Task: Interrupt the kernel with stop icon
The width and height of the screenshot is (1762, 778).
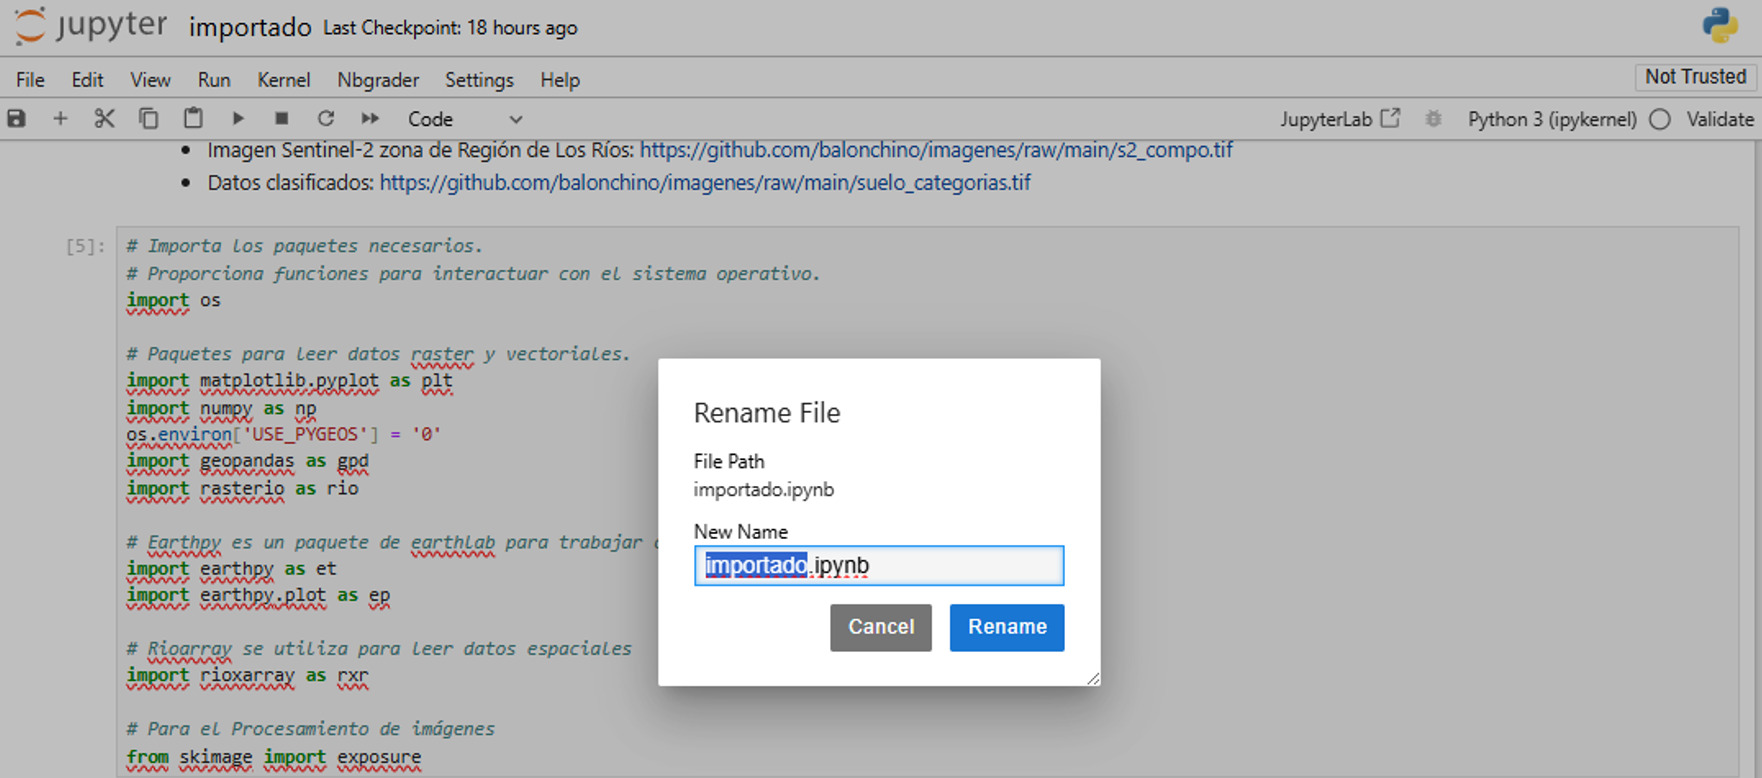Action: (x=282, y=119)
